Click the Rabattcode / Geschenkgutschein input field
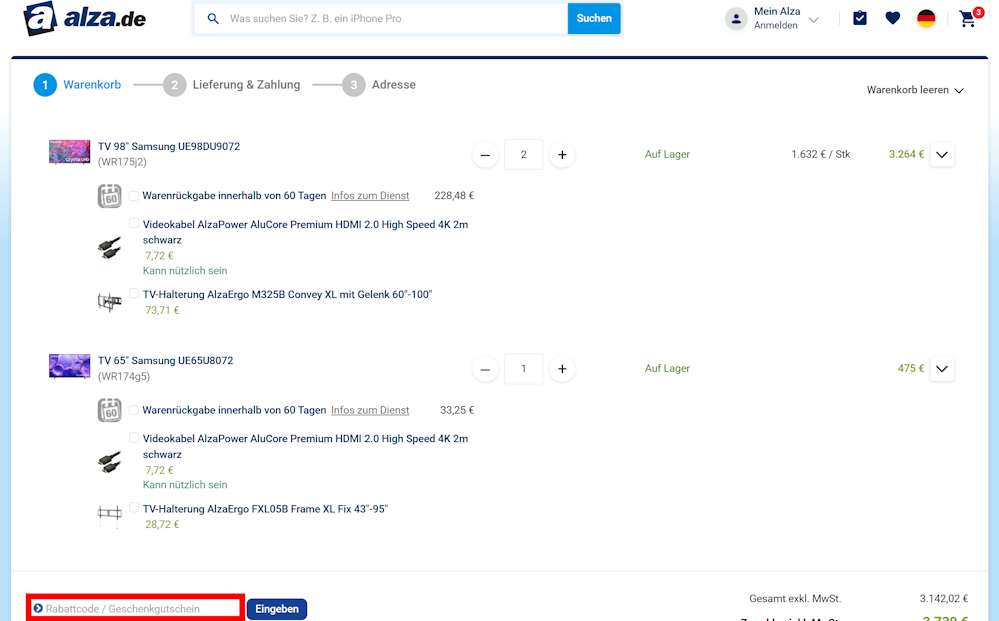Screen dimensions: 999x621 (x=135, y=608)
